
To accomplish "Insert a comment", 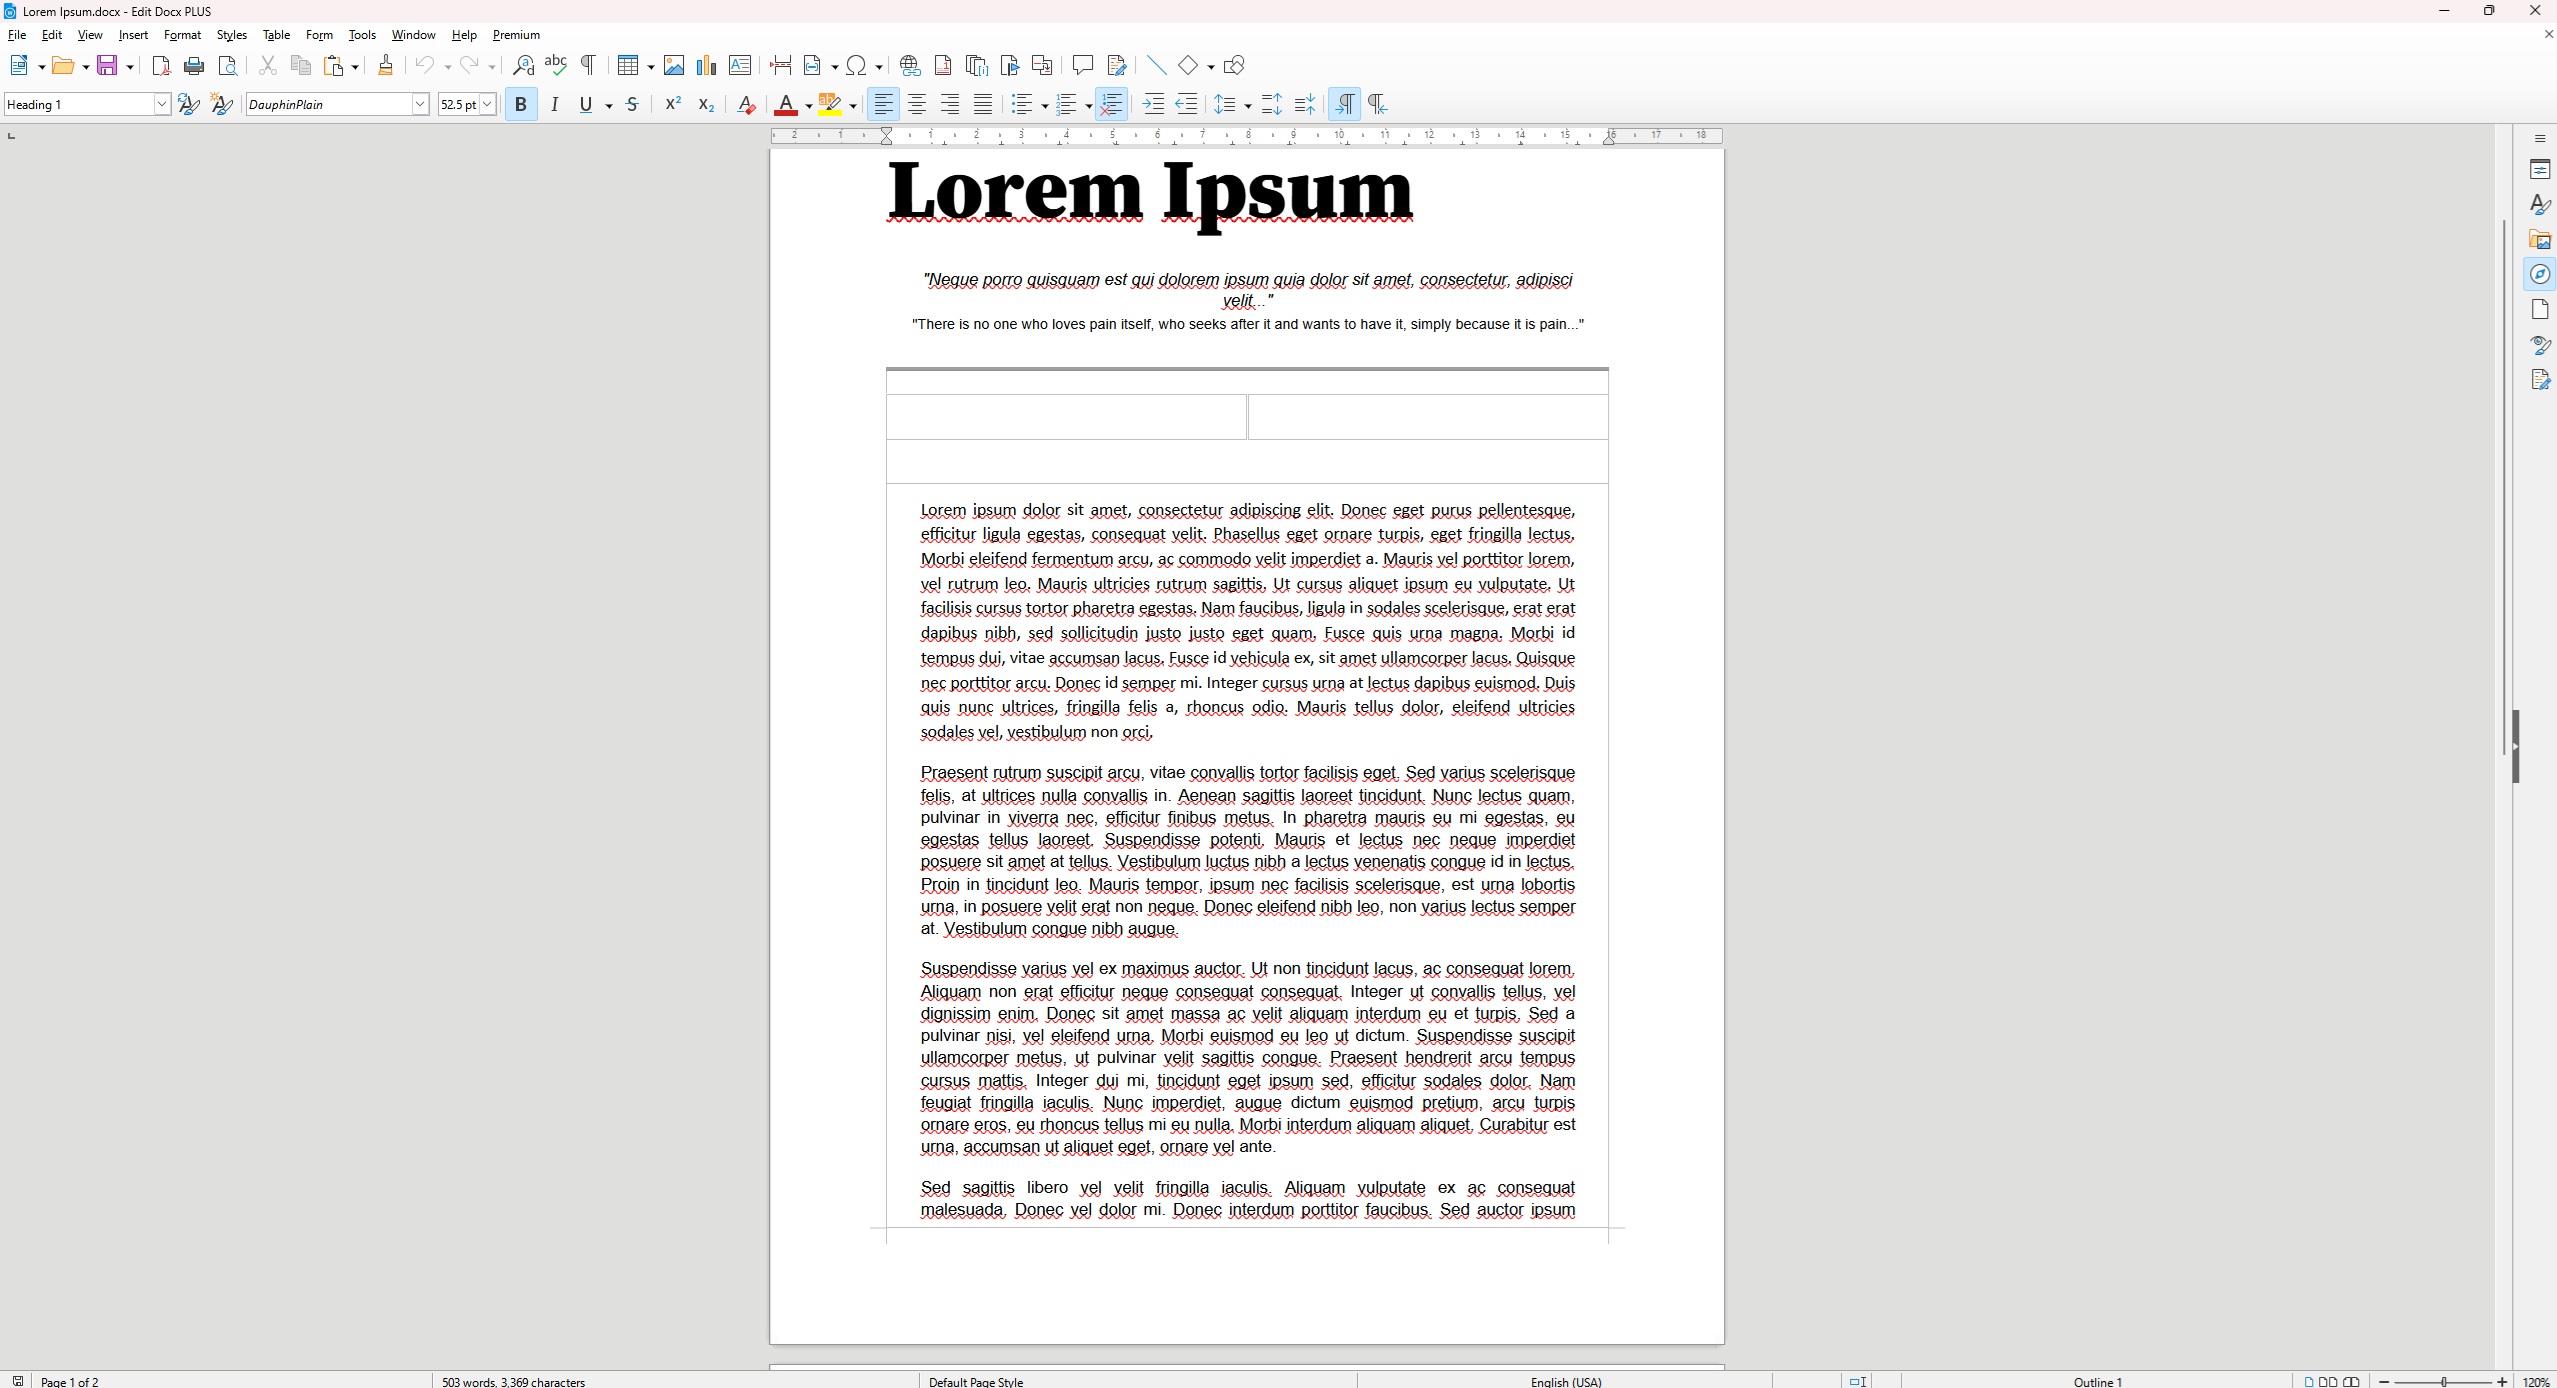I will pos(1082,66).
